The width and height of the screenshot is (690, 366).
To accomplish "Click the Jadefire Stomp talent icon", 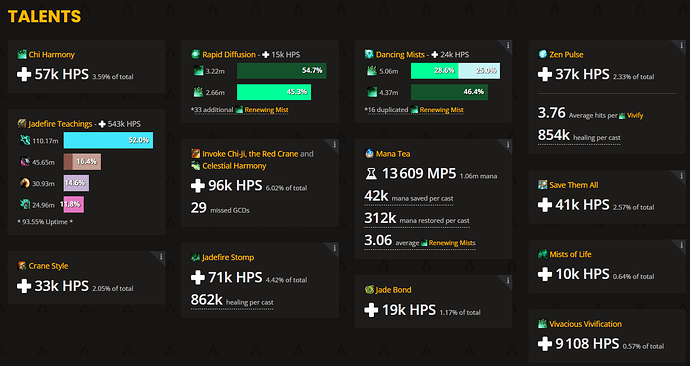I will point(195,257).
